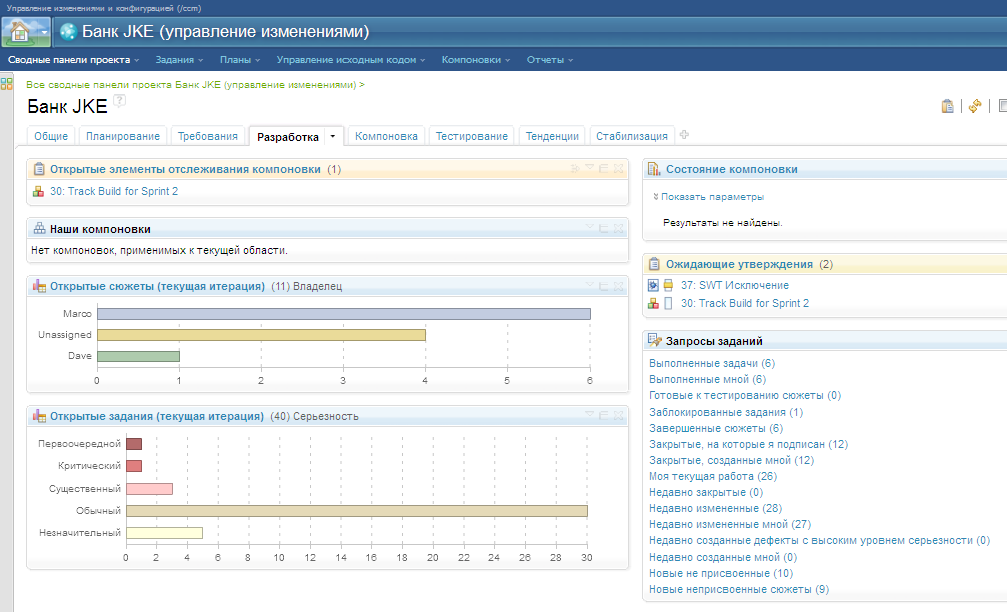The image size is (1007, 612).
Task: Open 30: Track Build under Ожидающие утверждения
Action: pos(745,303)
